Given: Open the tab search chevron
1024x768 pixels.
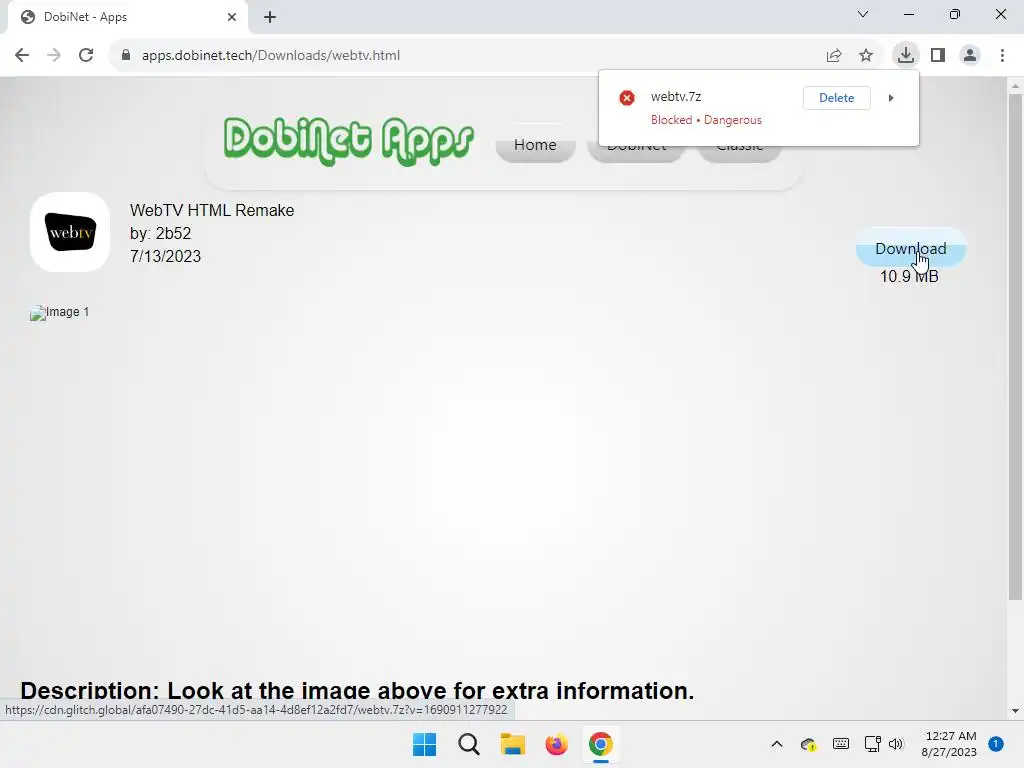Looking at the screenshot, I should point(863,14).
